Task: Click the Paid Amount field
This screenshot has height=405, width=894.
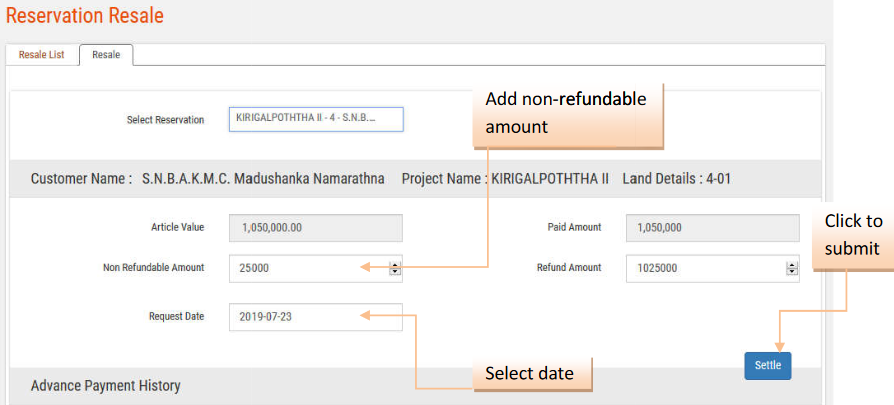Action: tap(712, 228)
